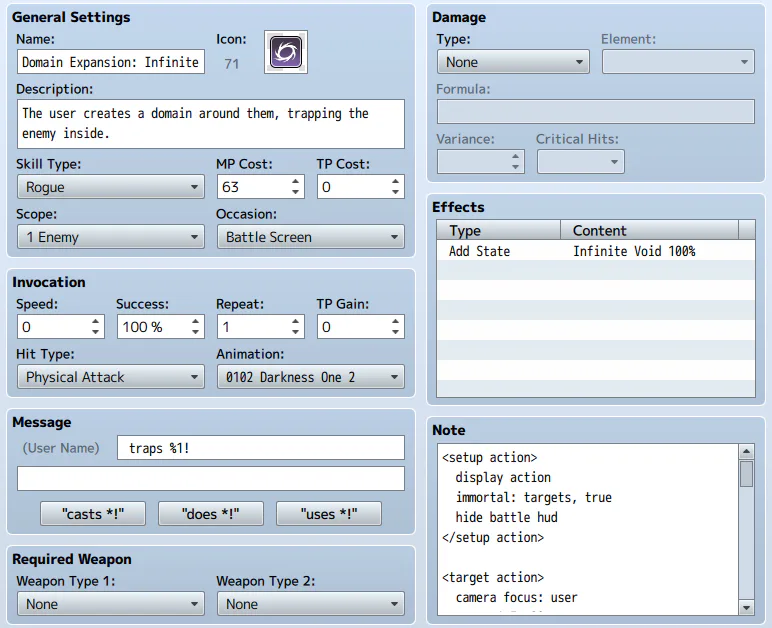Decrease TP Cost with down arrow

[x=395, y=192]
